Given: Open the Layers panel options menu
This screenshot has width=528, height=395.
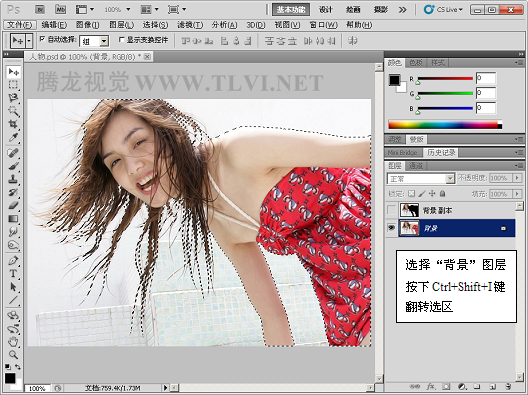Looking at the screenshot, I should [x=518, y=165].
